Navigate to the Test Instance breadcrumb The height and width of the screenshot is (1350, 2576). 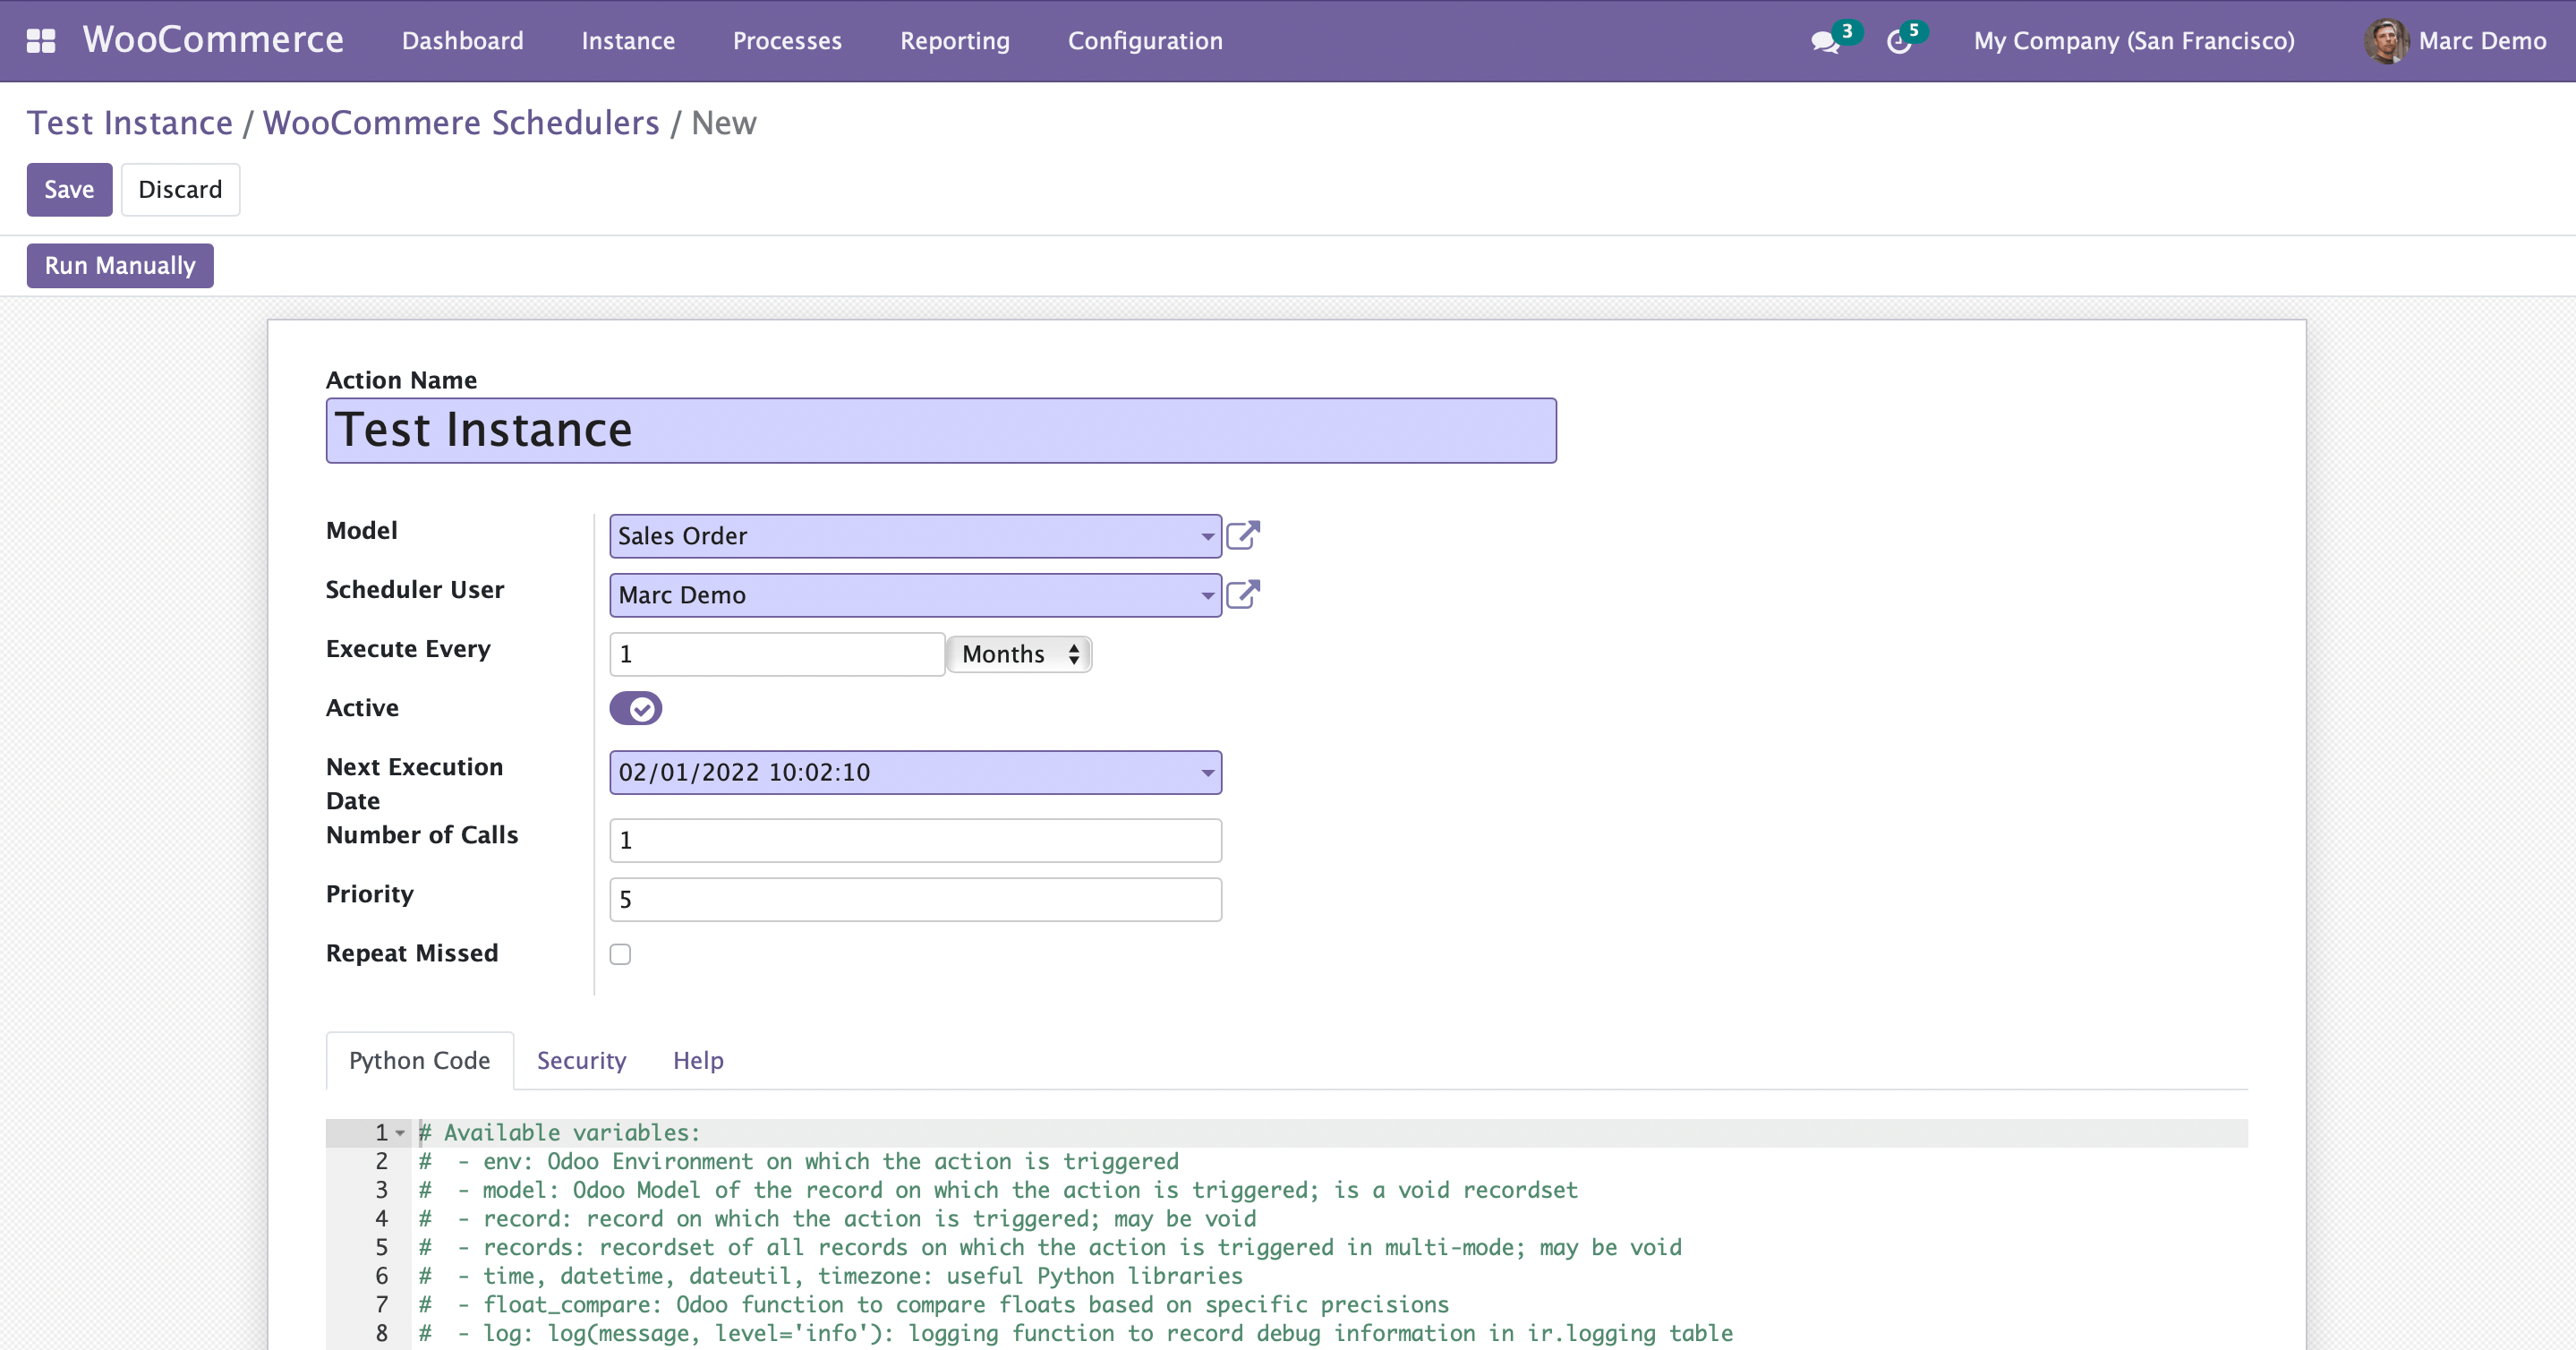click(128, 122)
